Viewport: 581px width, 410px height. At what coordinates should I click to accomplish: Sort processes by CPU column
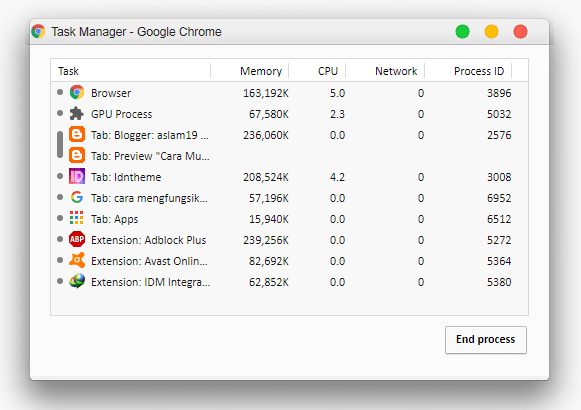[328, 71]
